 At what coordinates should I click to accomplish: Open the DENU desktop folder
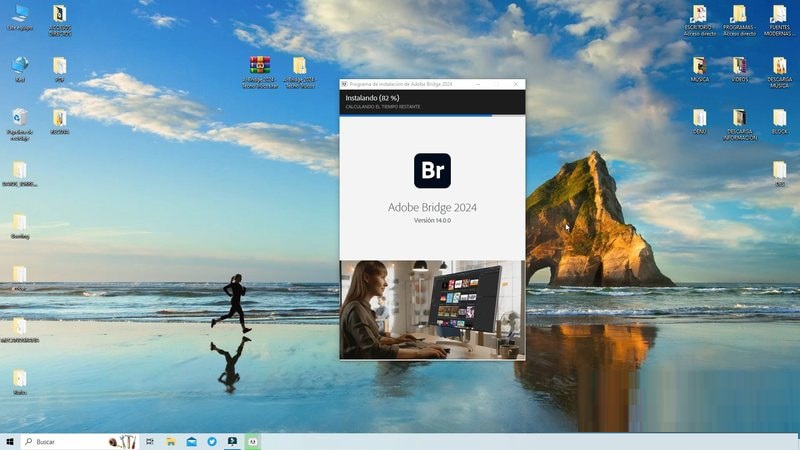pos(699,121)
